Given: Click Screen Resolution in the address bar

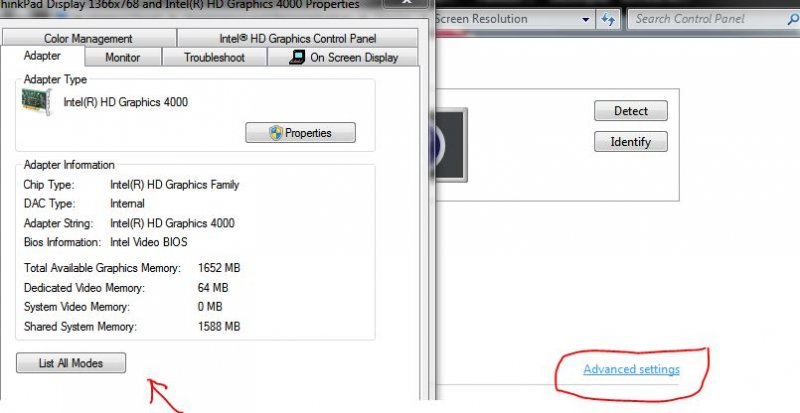Looking at the screenshot, I should 481,19.
